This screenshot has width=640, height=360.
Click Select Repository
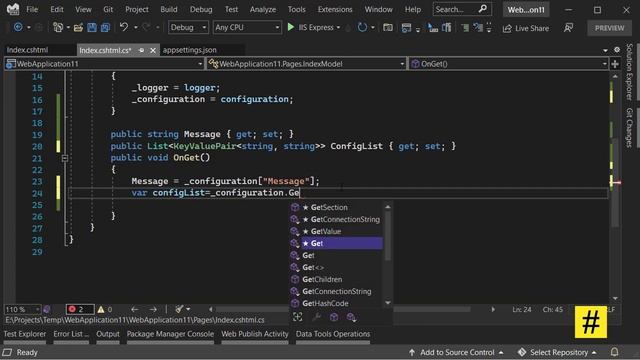(x=558, y=352)
